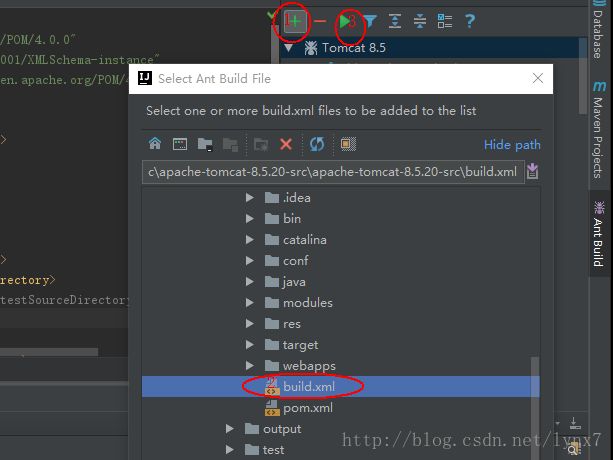Go to project directory in file chooser
This screenshot has width=613, height=460.
pyautogui.click(x=205, y=144)
